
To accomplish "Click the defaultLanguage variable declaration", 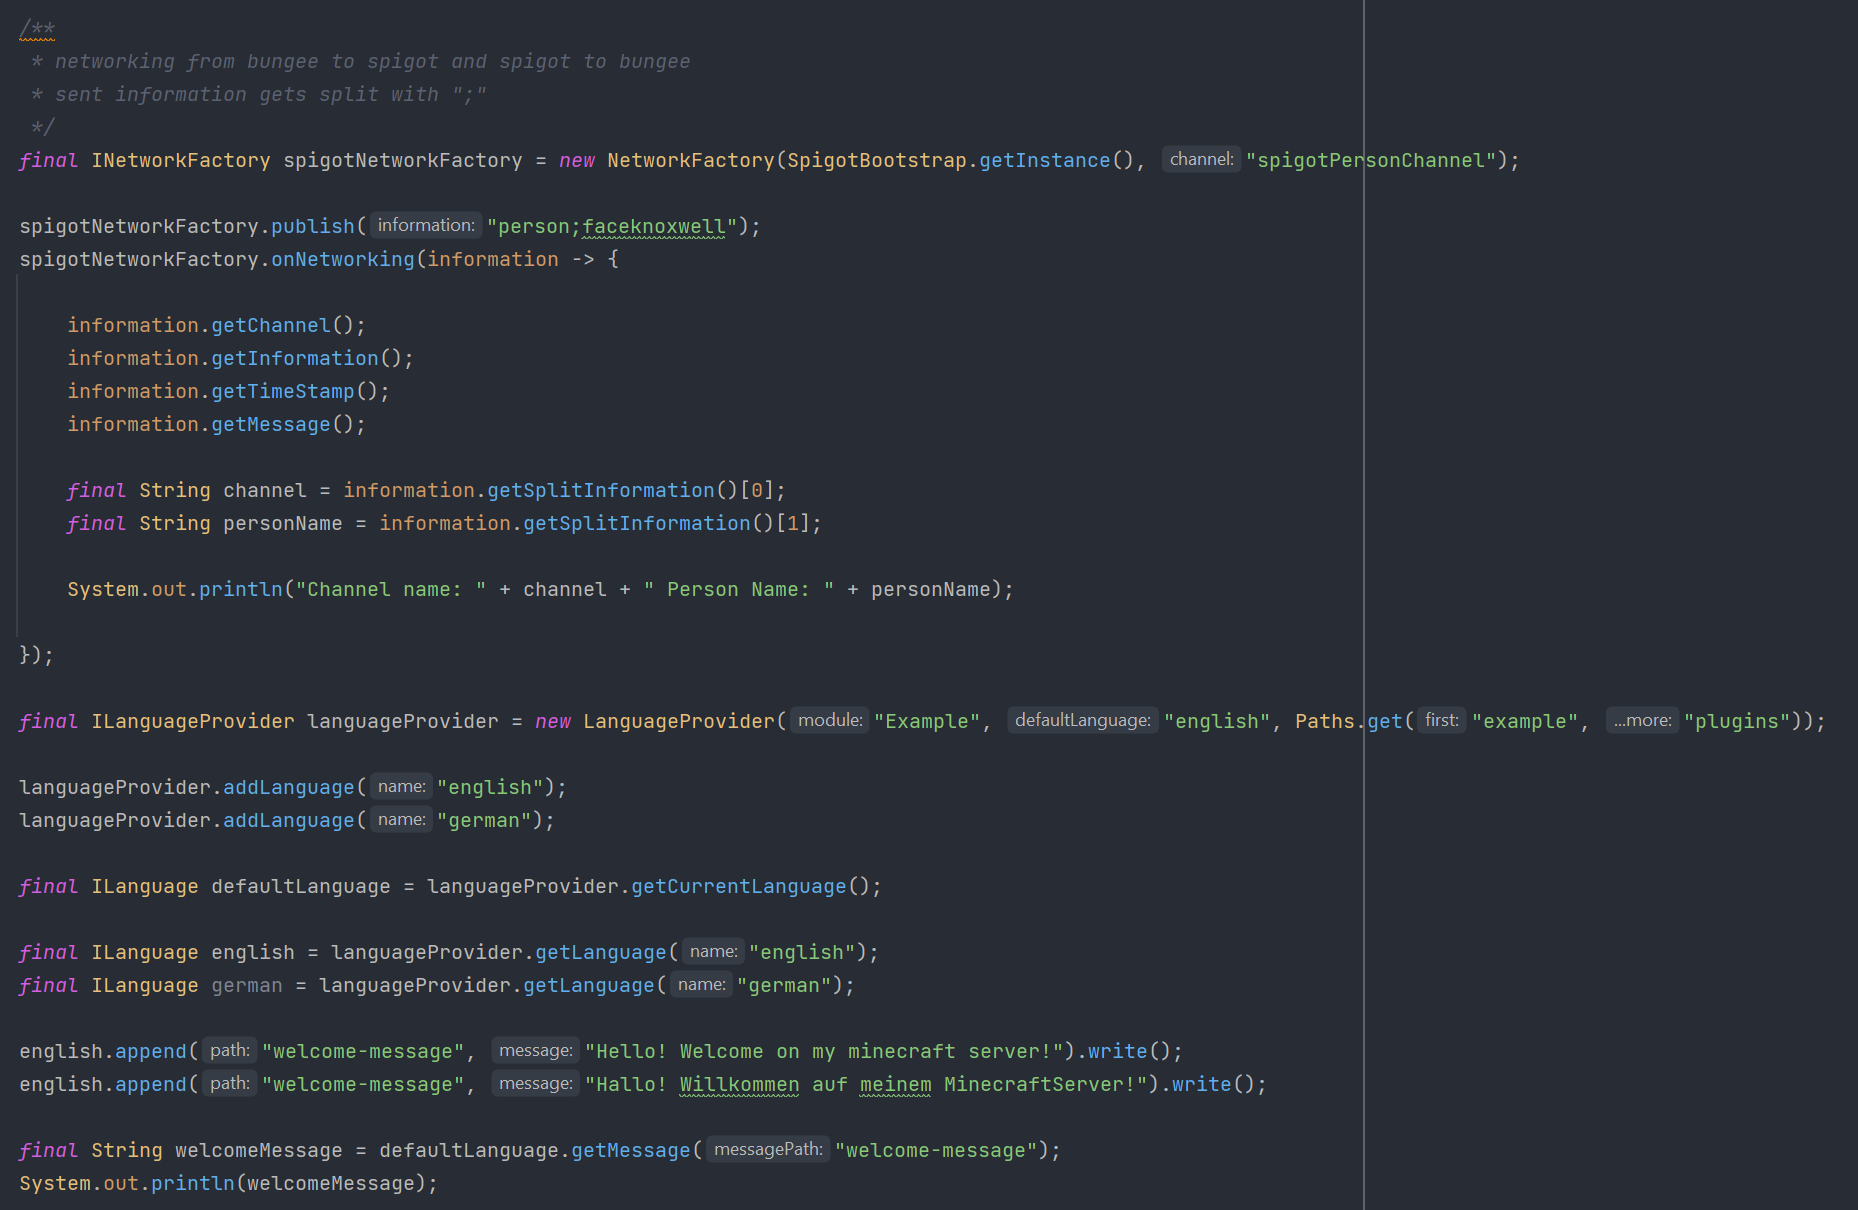I will point(301,886).
